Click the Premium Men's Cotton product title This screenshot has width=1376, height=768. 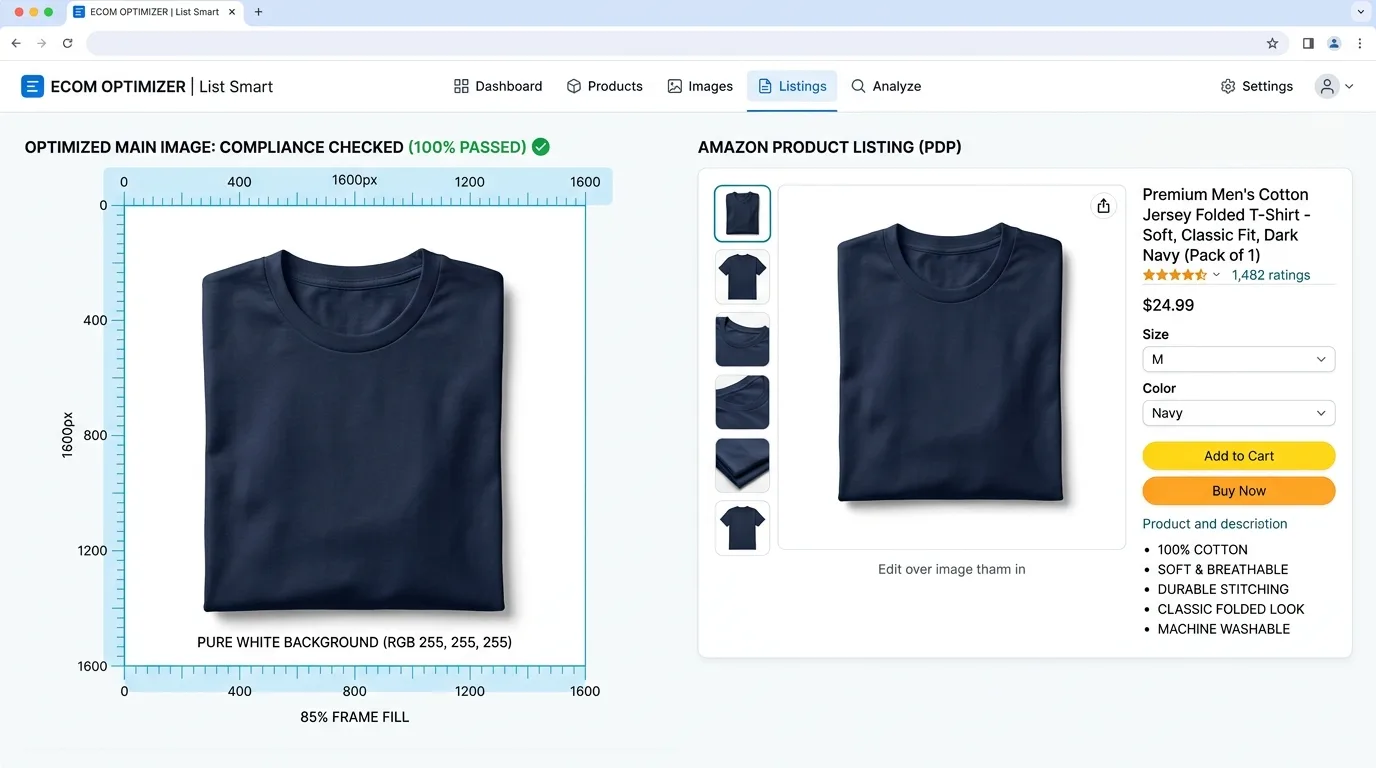coord(1227,225)
